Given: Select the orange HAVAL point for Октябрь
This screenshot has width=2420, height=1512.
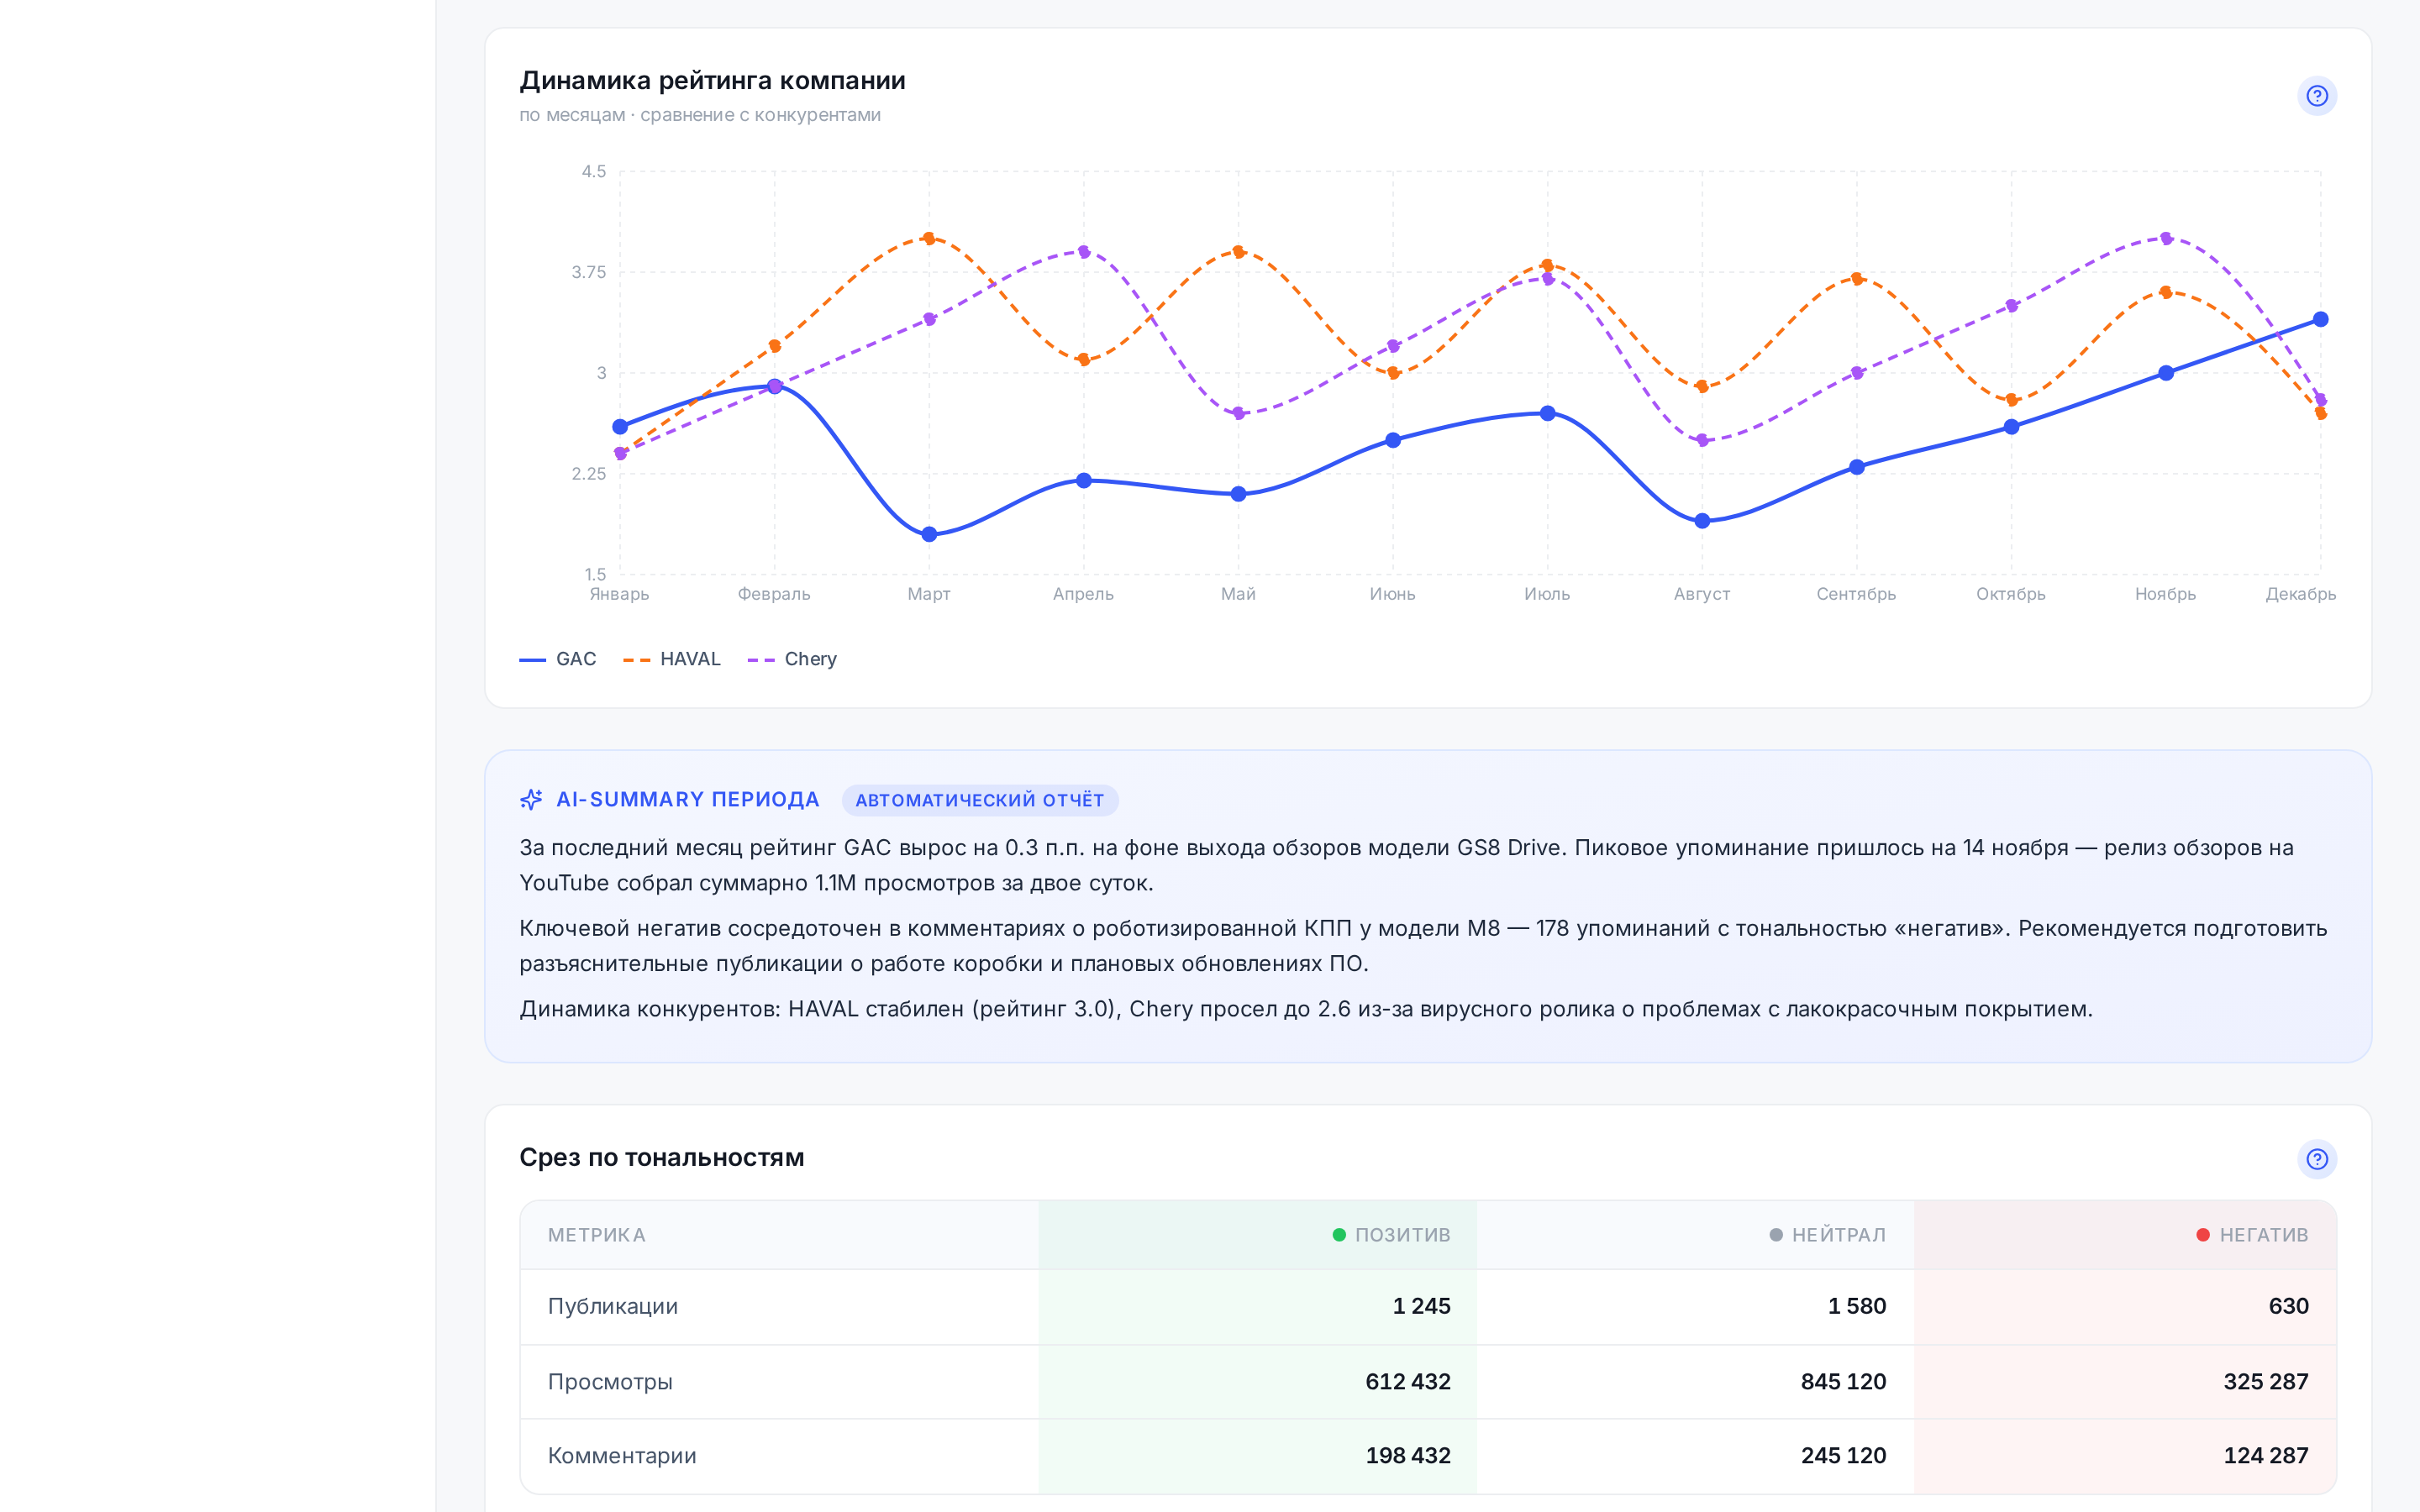Looking at the screenshot, I should [x=2011, y=400].
